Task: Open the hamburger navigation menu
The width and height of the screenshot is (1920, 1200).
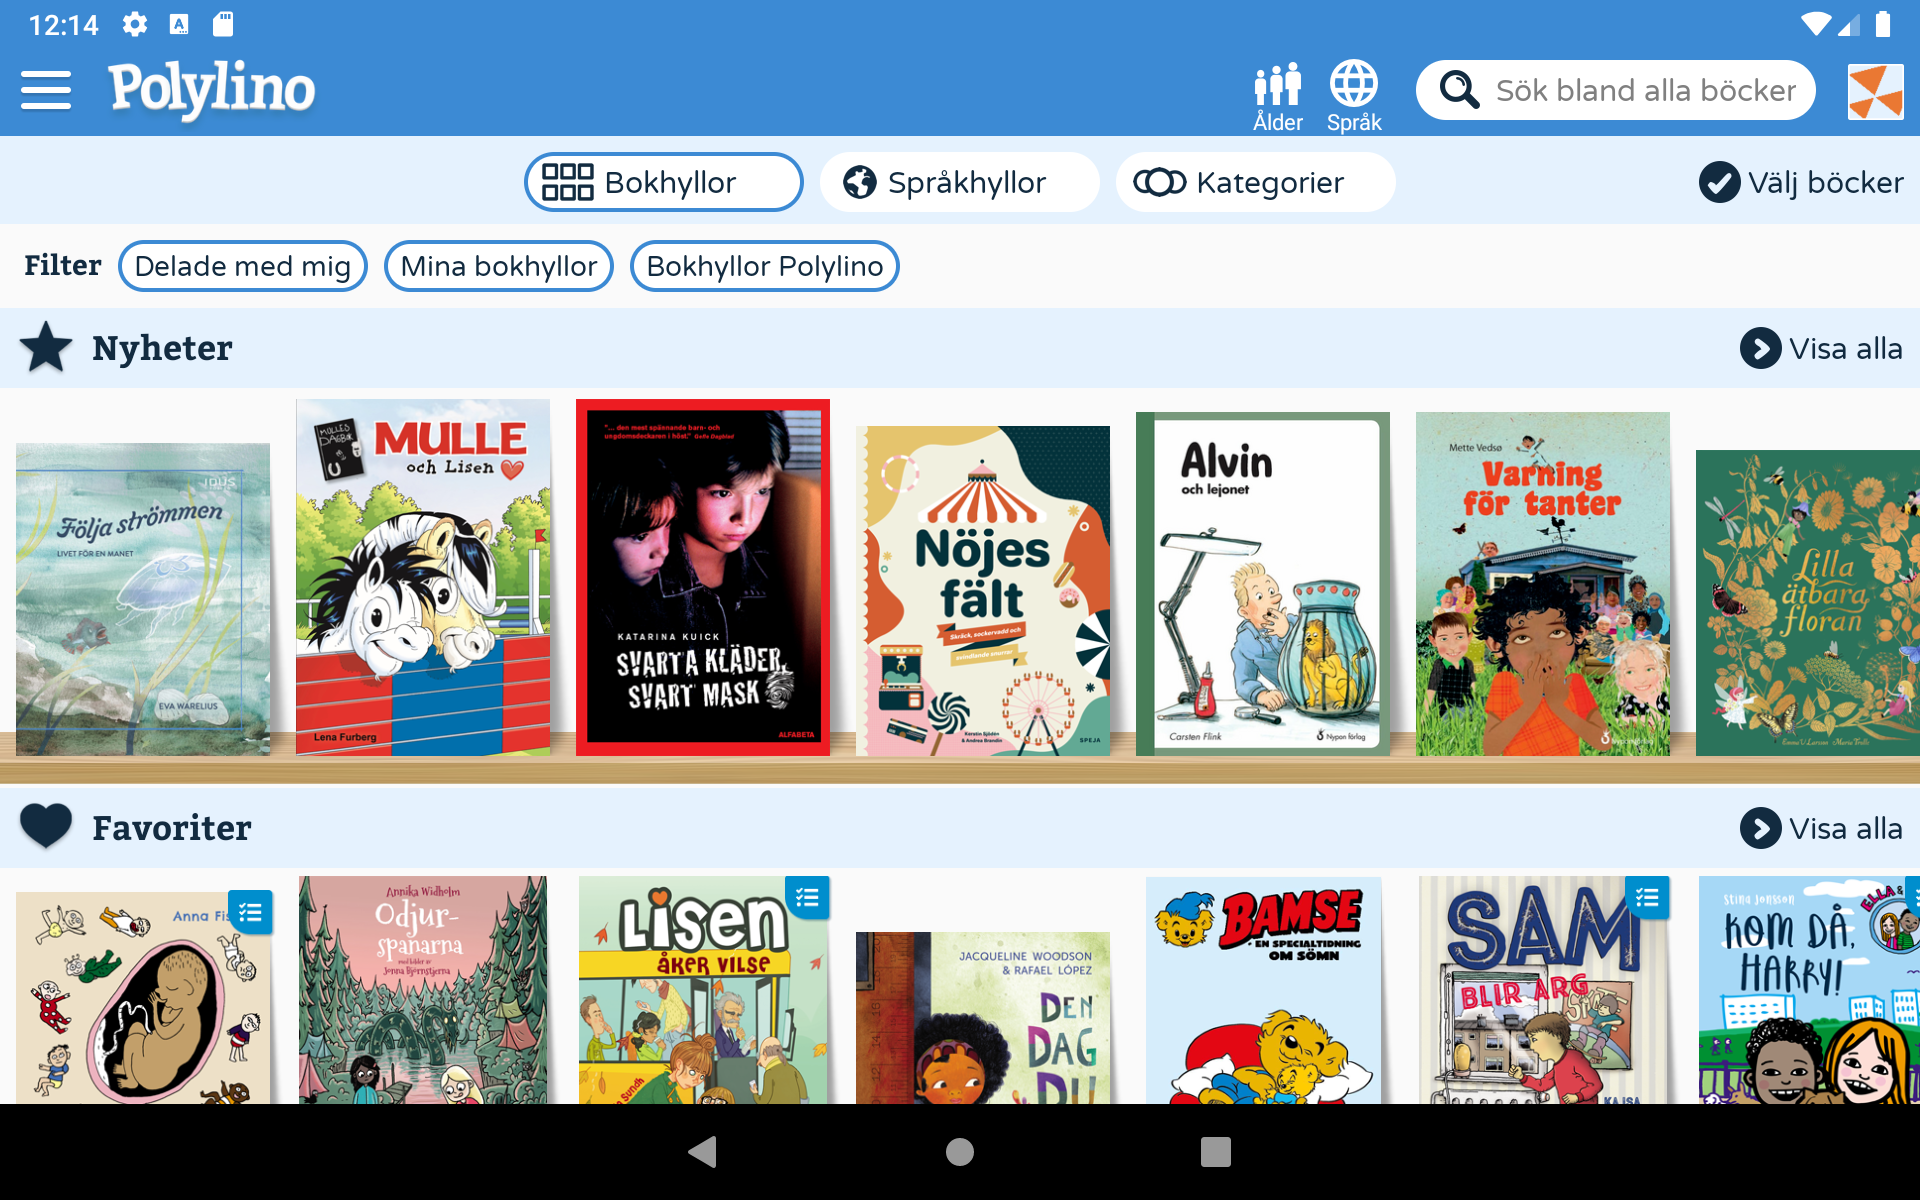Action: click(x=46, y=90)
